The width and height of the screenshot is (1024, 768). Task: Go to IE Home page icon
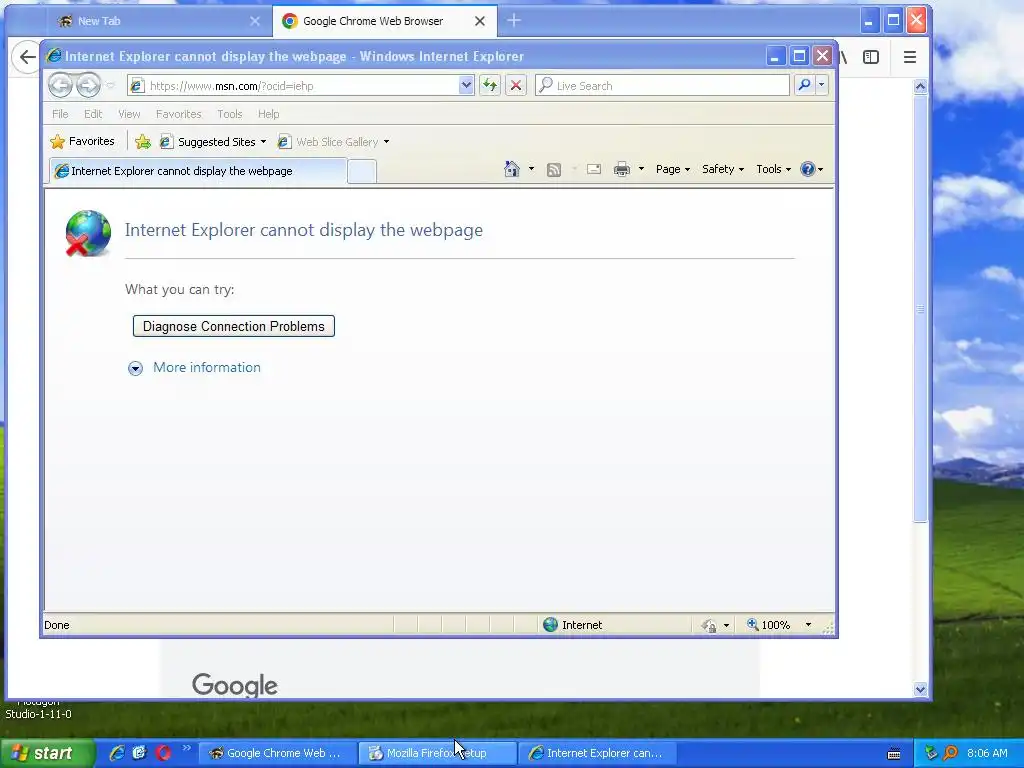[x=511, y=169]
